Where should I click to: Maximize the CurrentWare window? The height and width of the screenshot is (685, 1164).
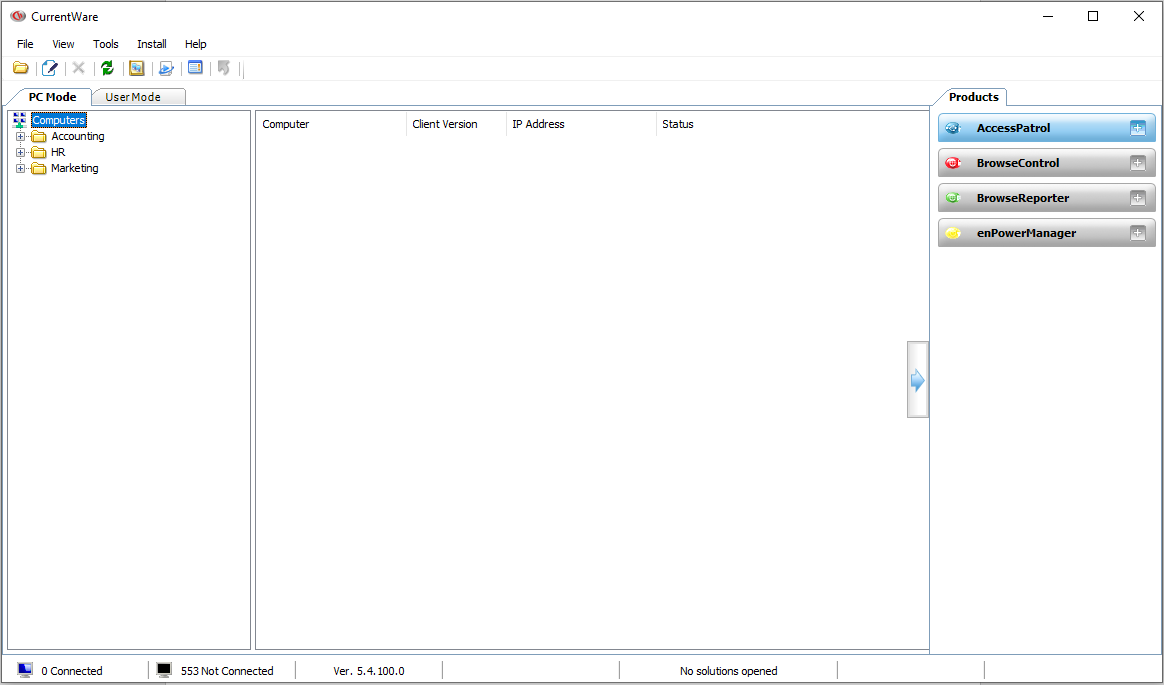1093,16
